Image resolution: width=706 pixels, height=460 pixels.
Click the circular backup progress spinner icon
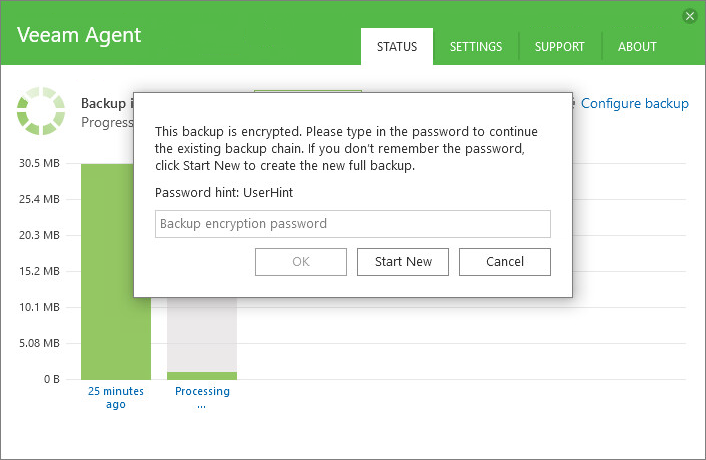tap(41, 111)
